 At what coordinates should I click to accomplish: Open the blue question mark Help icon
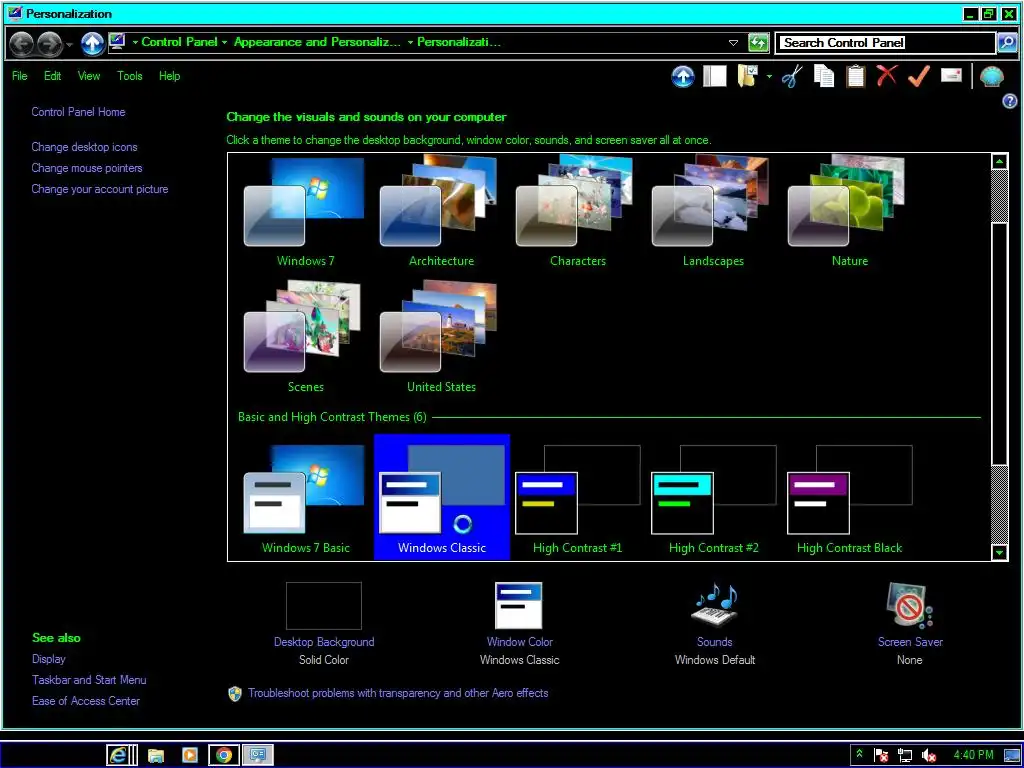coord(1009,101)
